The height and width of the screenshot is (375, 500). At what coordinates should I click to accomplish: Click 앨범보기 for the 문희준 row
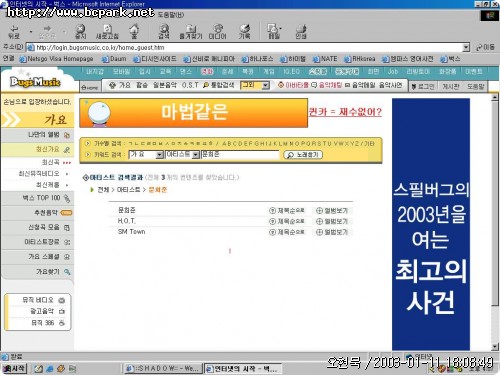tap(332, 211)
